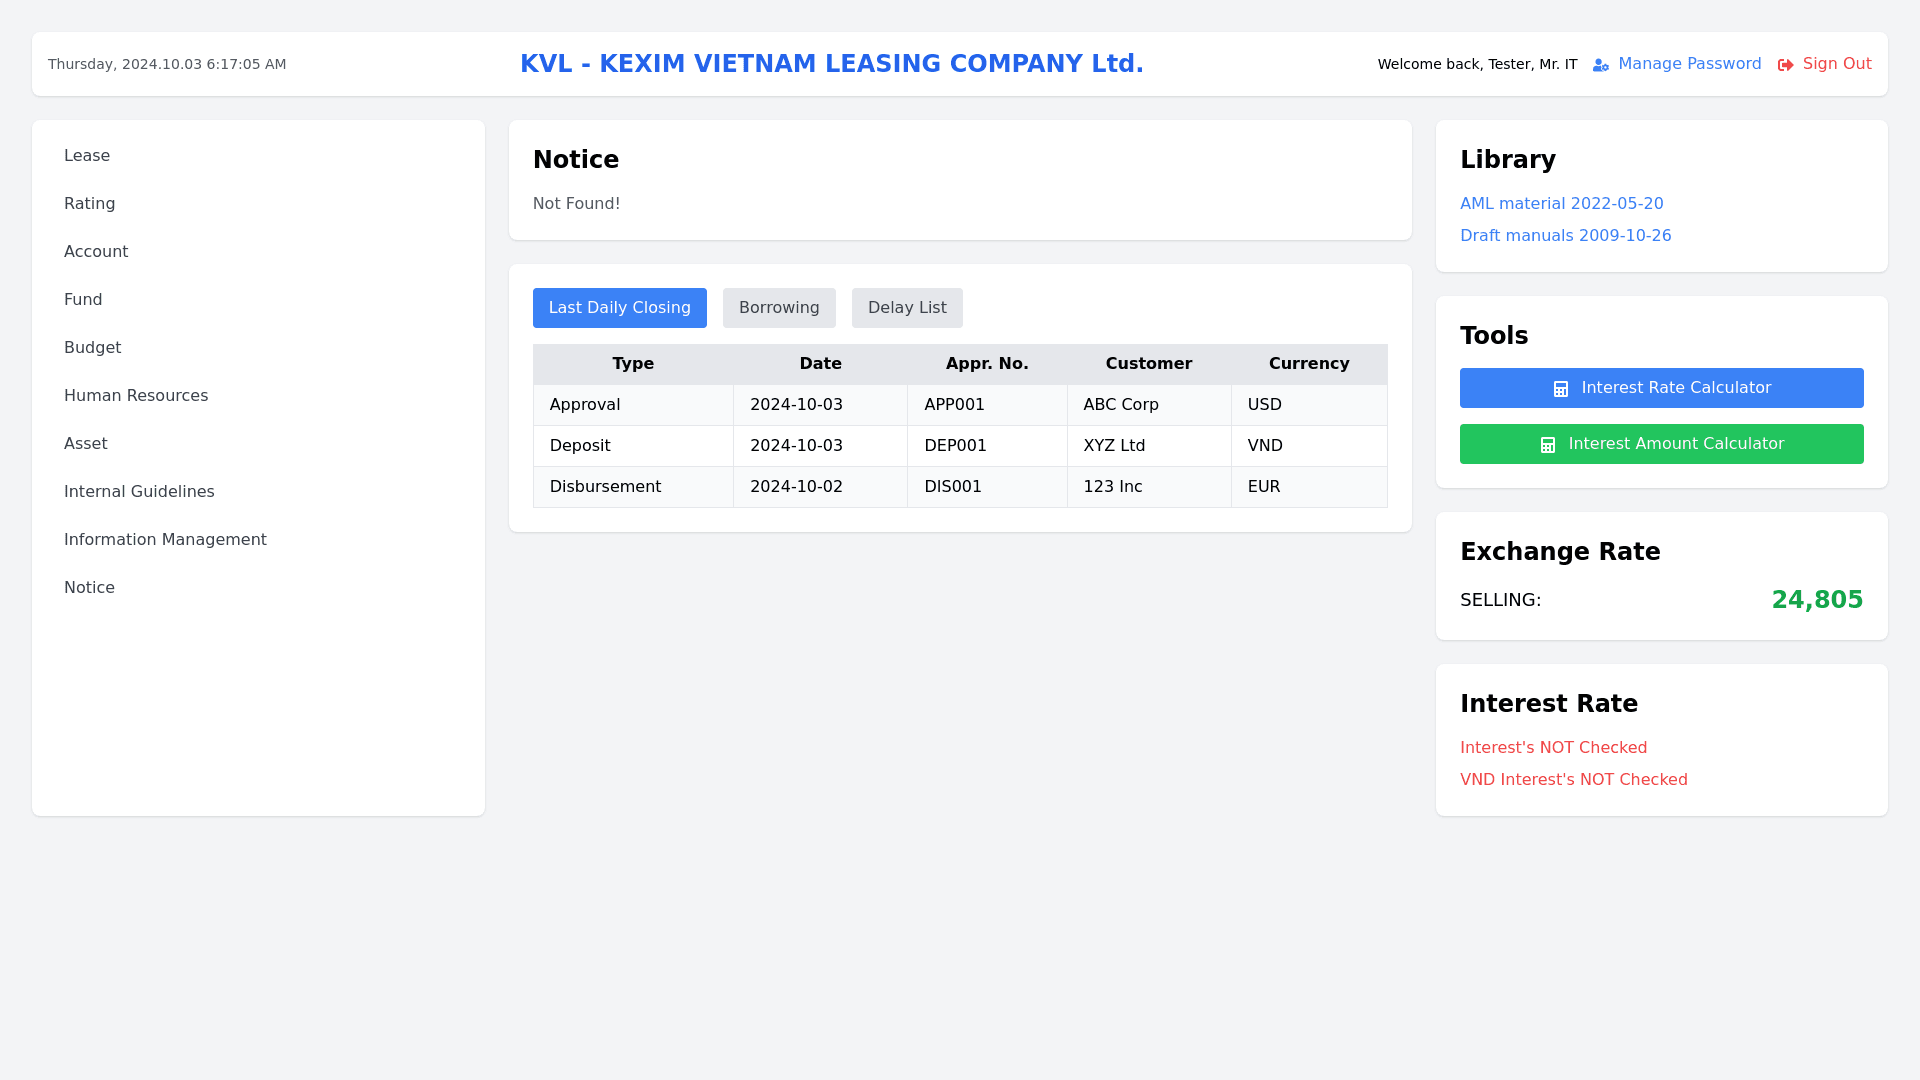
Task: Click the 24,805 selling exchange rate
Action: coord(1816,600)
